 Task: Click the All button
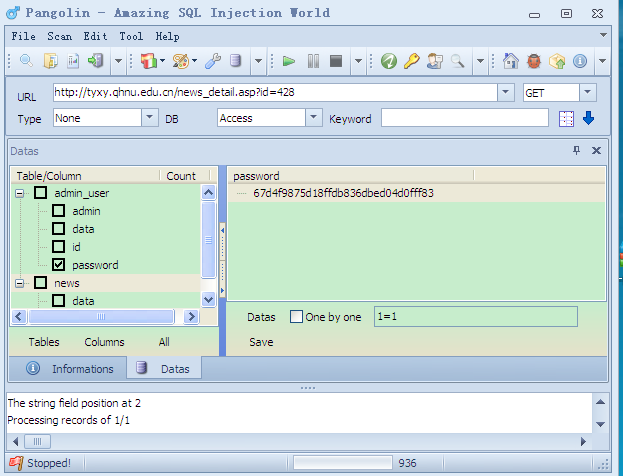164,342
